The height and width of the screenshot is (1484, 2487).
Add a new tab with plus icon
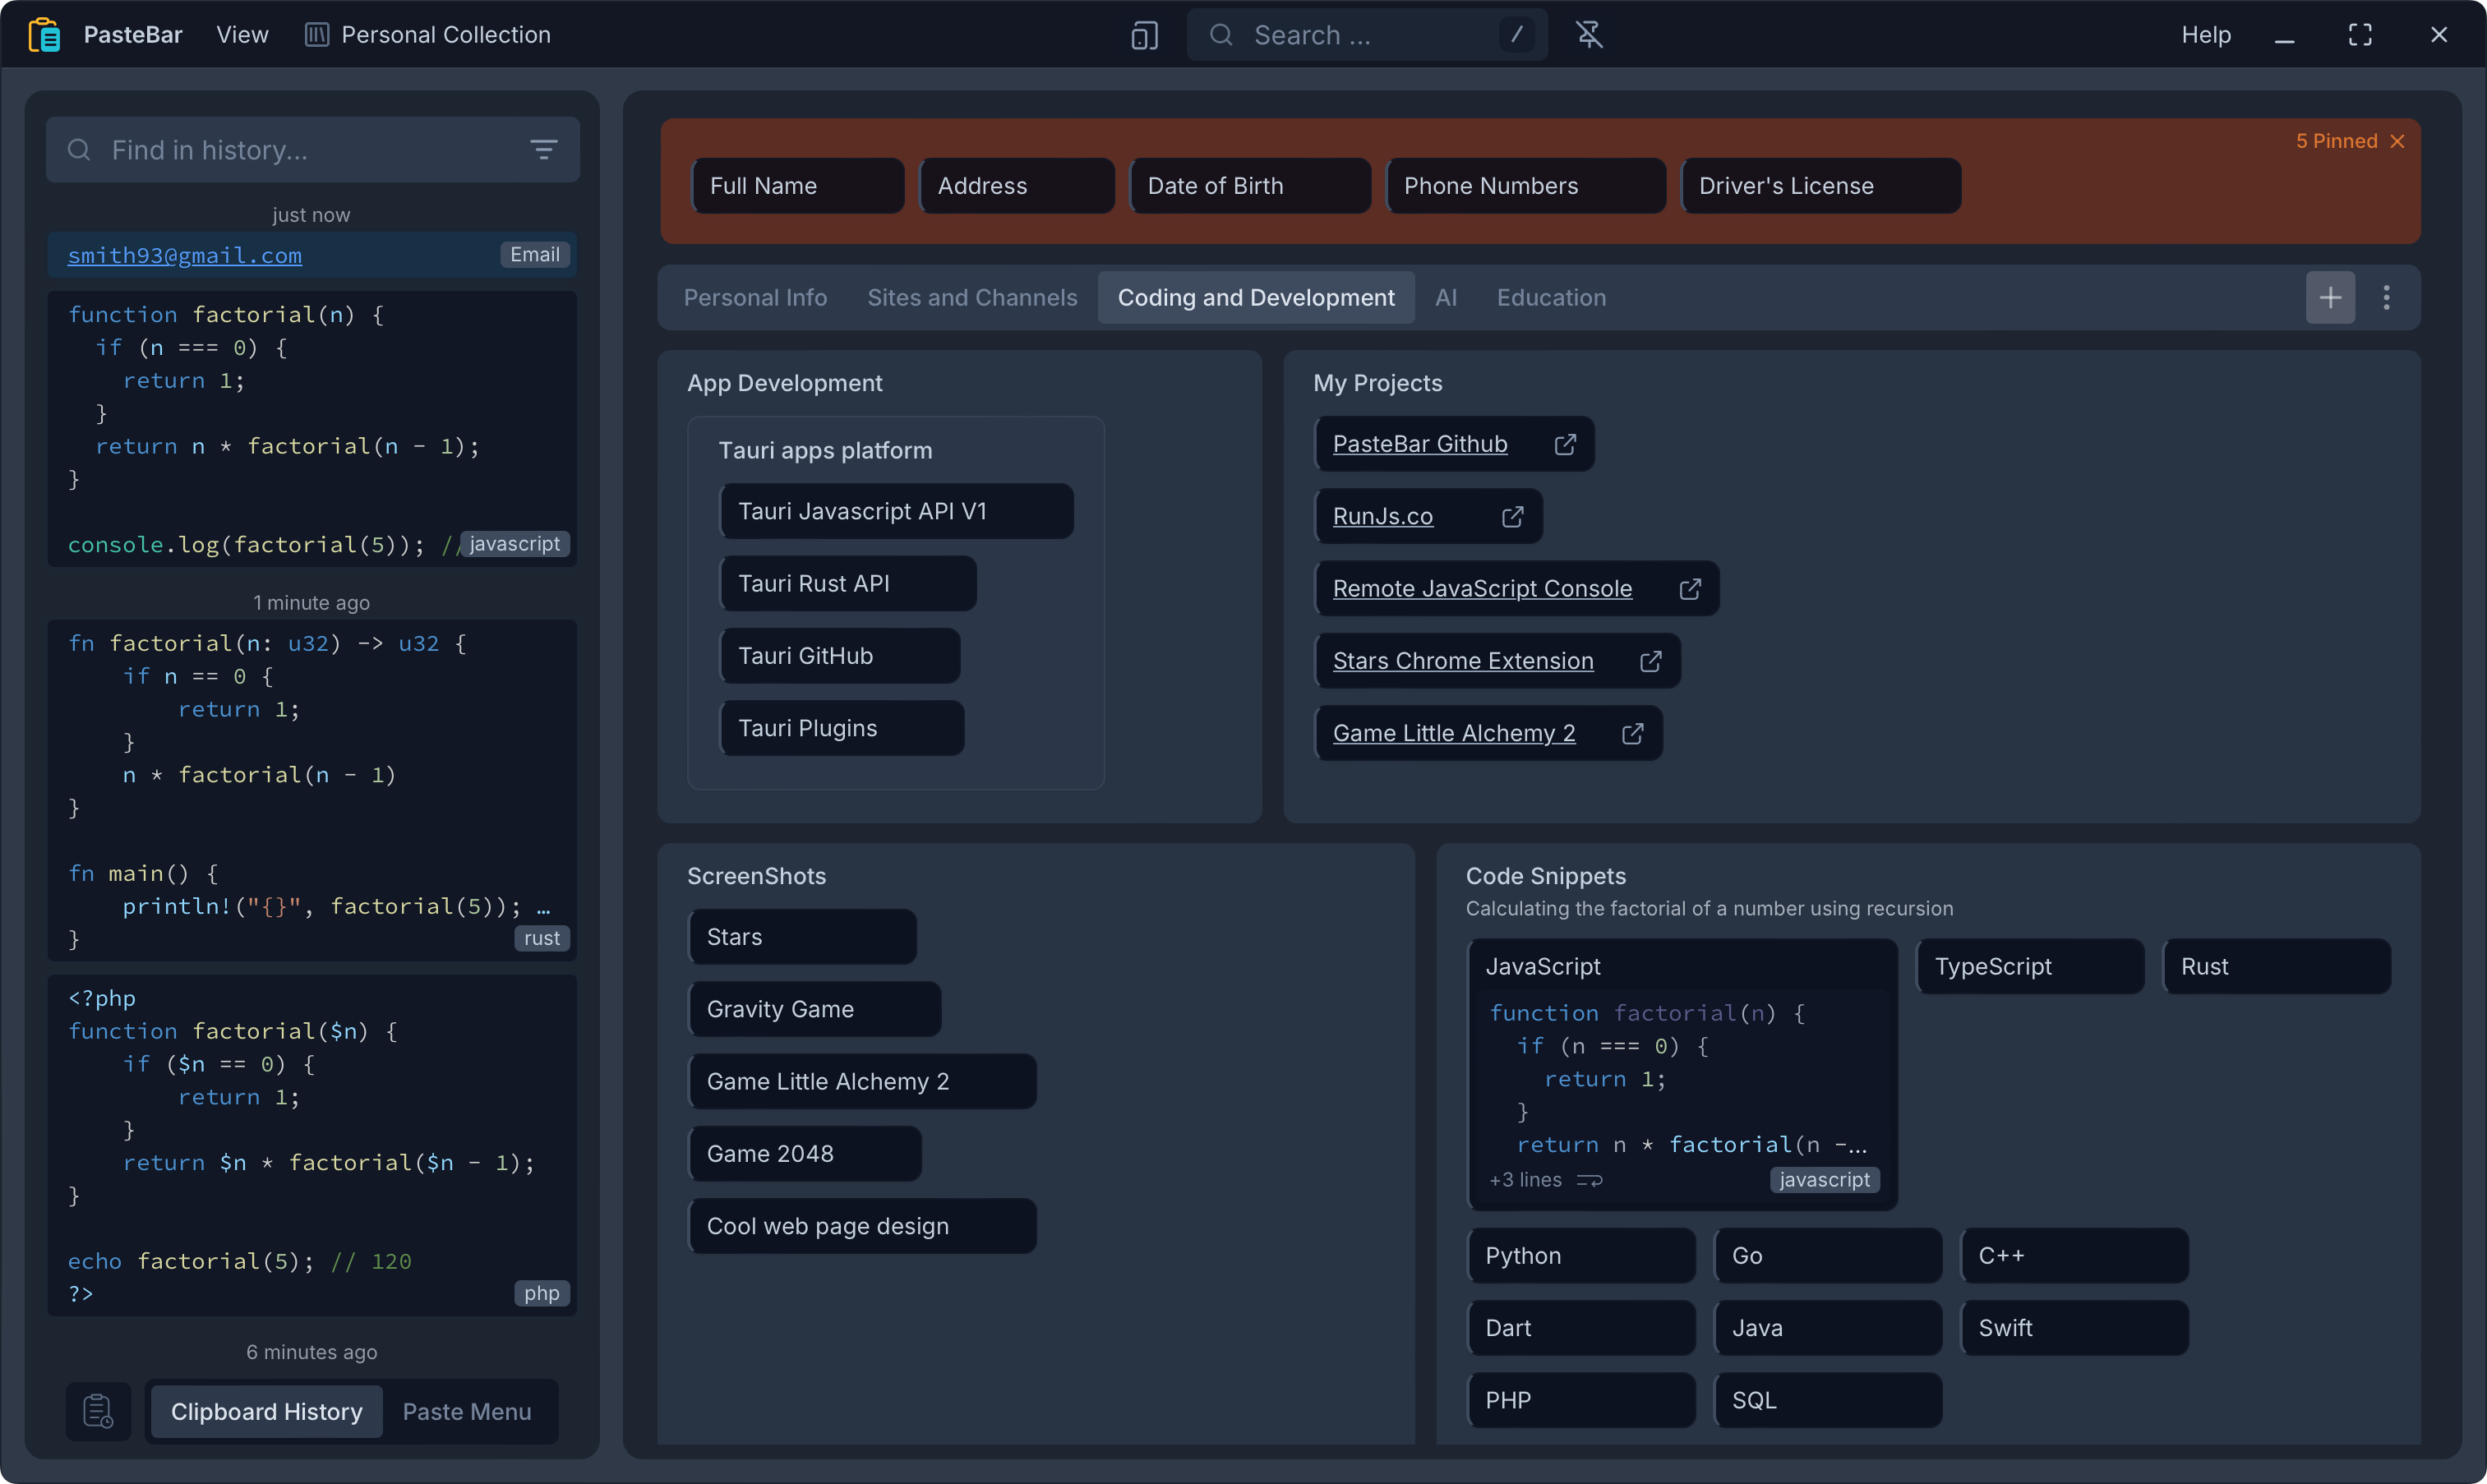coord(2330,297)
